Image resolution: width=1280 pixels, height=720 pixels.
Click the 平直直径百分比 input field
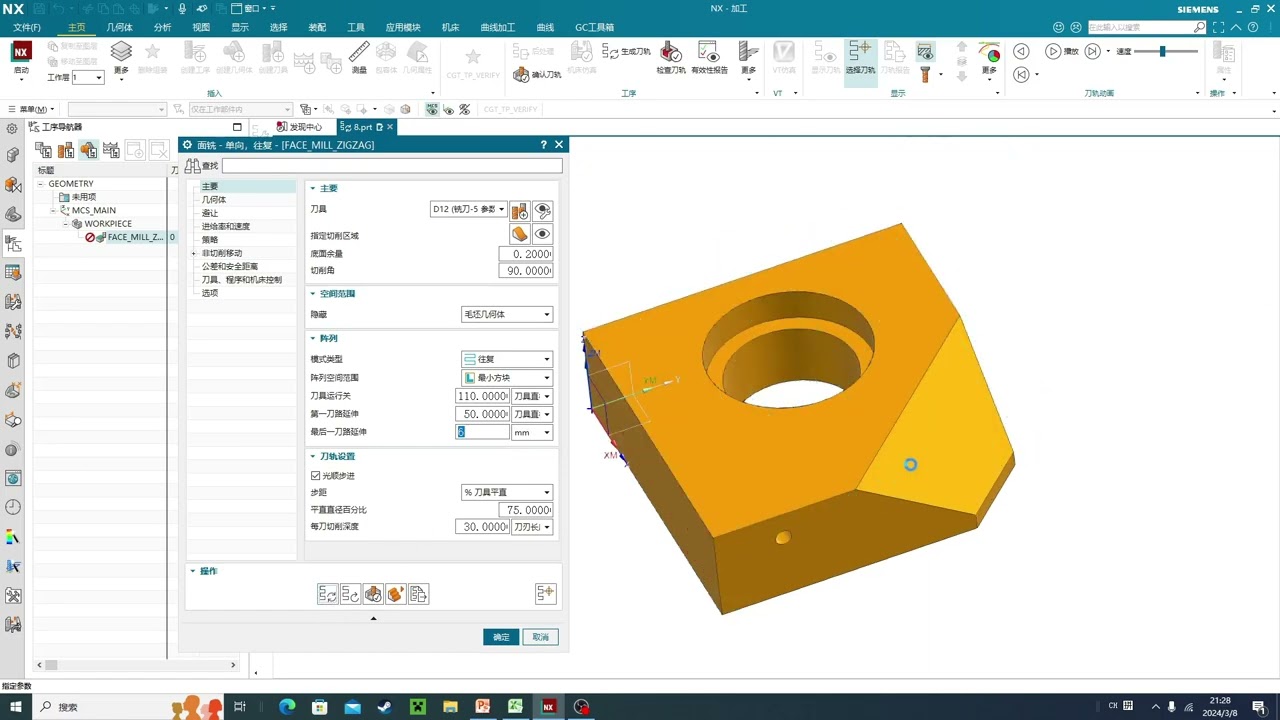click(x=525, y=510)
